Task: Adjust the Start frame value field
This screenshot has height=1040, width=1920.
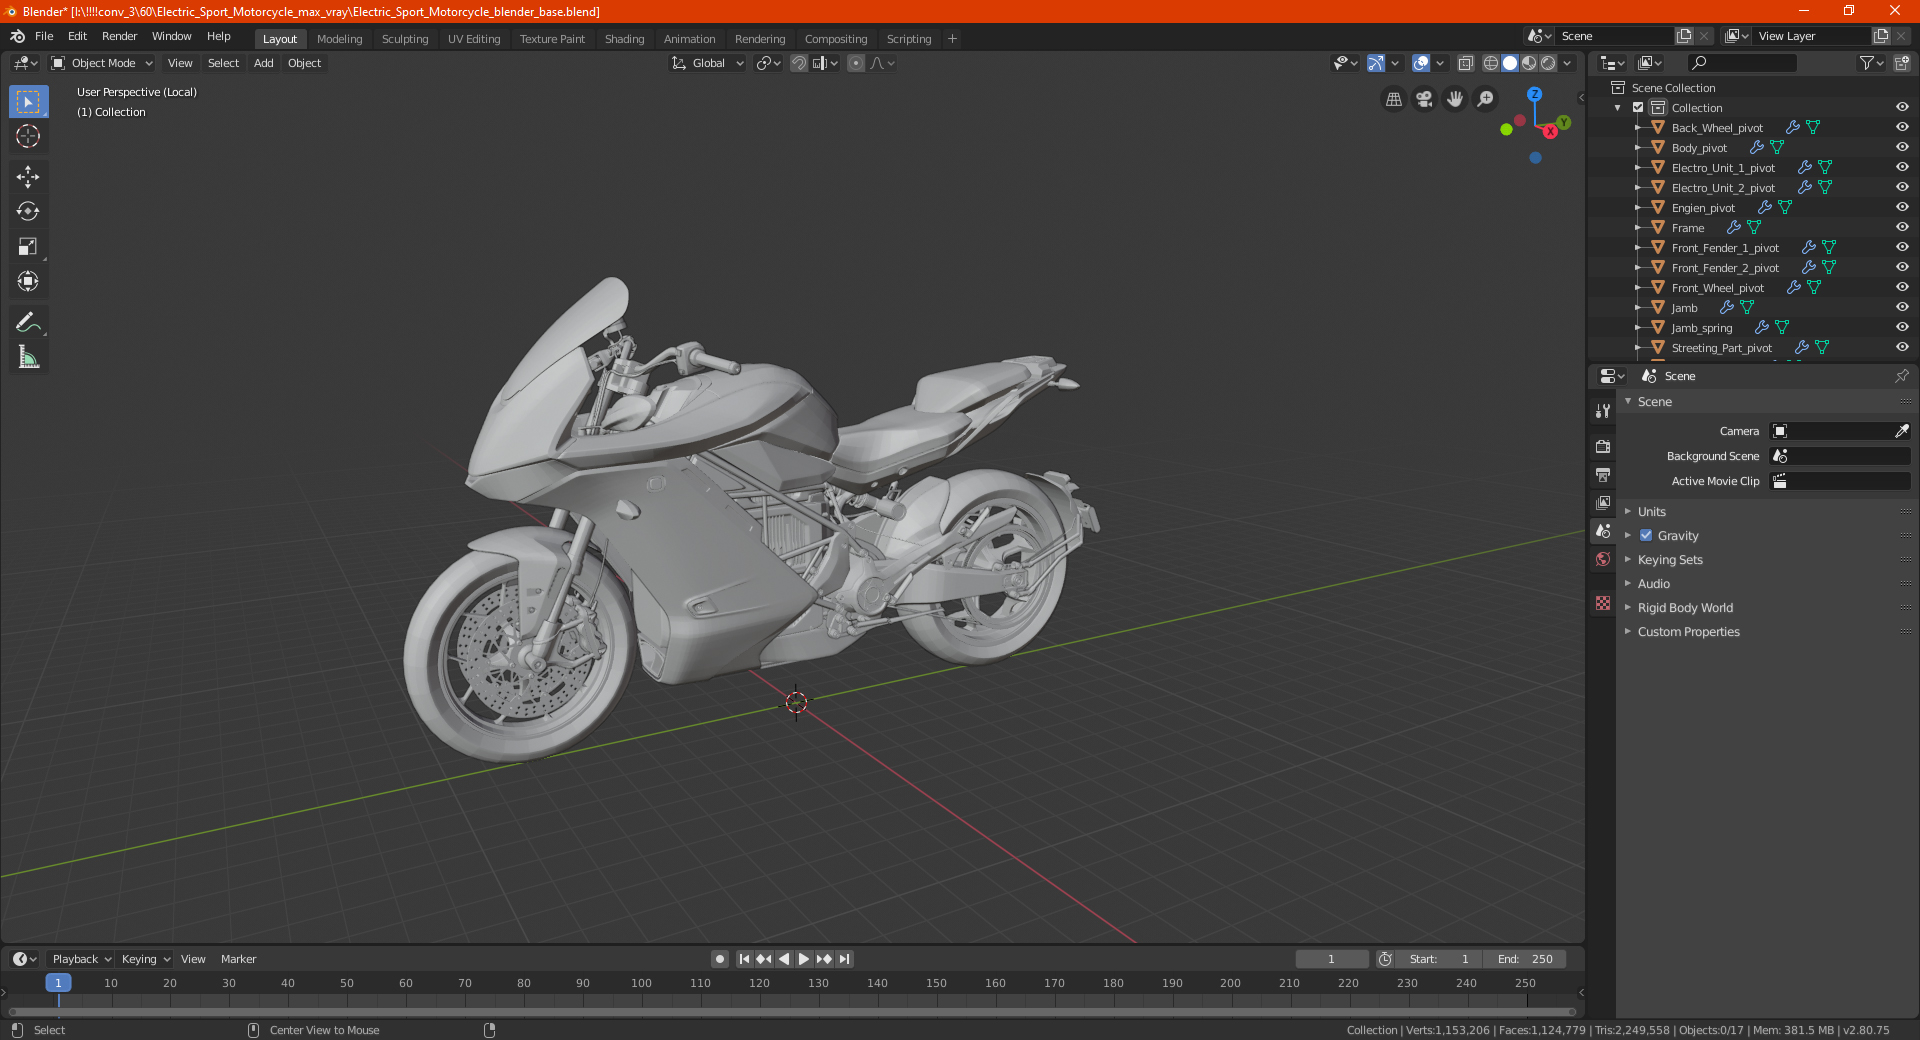Action: click(x=1439, y=959)
